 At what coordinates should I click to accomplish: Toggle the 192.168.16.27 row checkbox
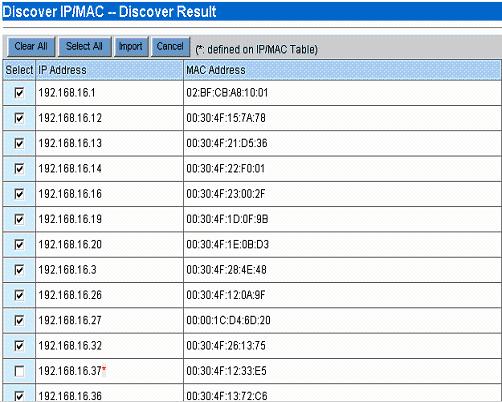tap(19, 320)
